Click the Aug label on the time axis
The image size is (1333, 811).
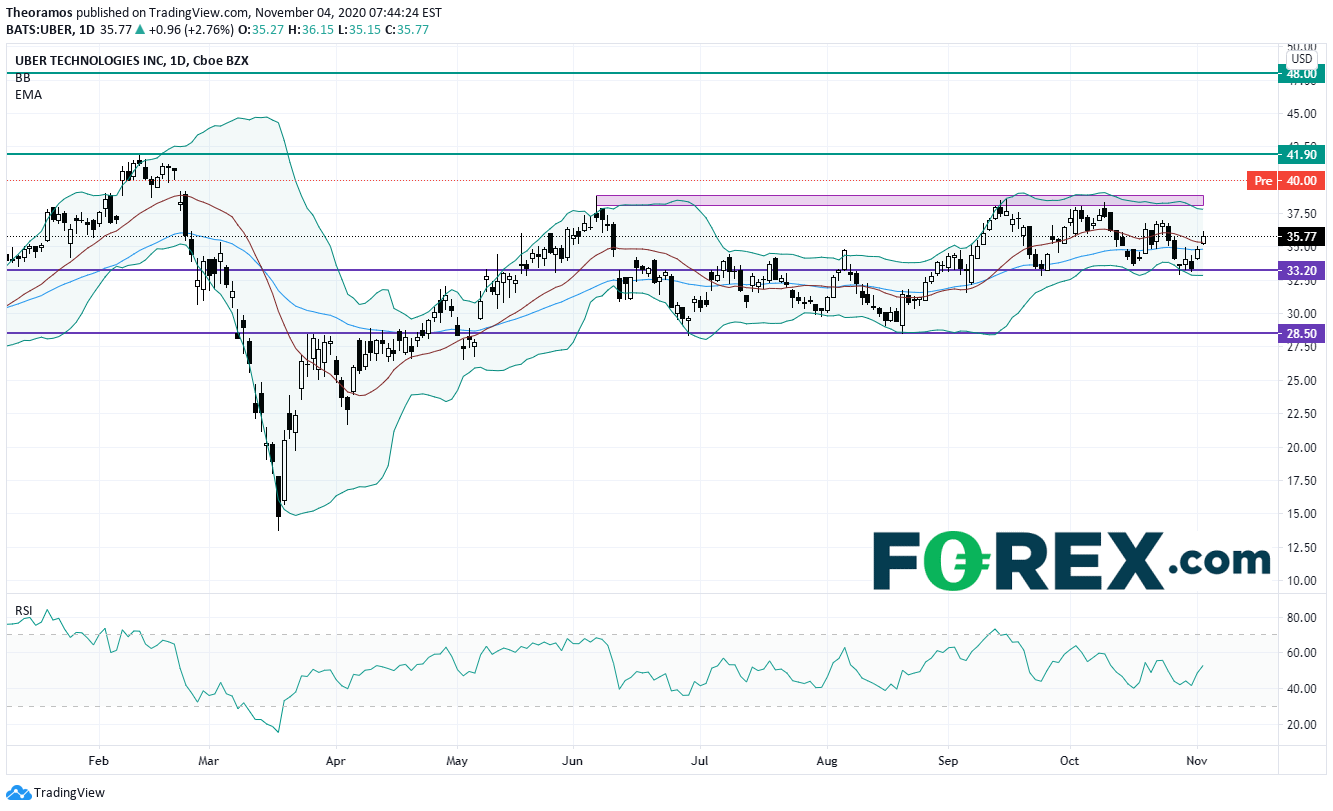click(827, 761)
